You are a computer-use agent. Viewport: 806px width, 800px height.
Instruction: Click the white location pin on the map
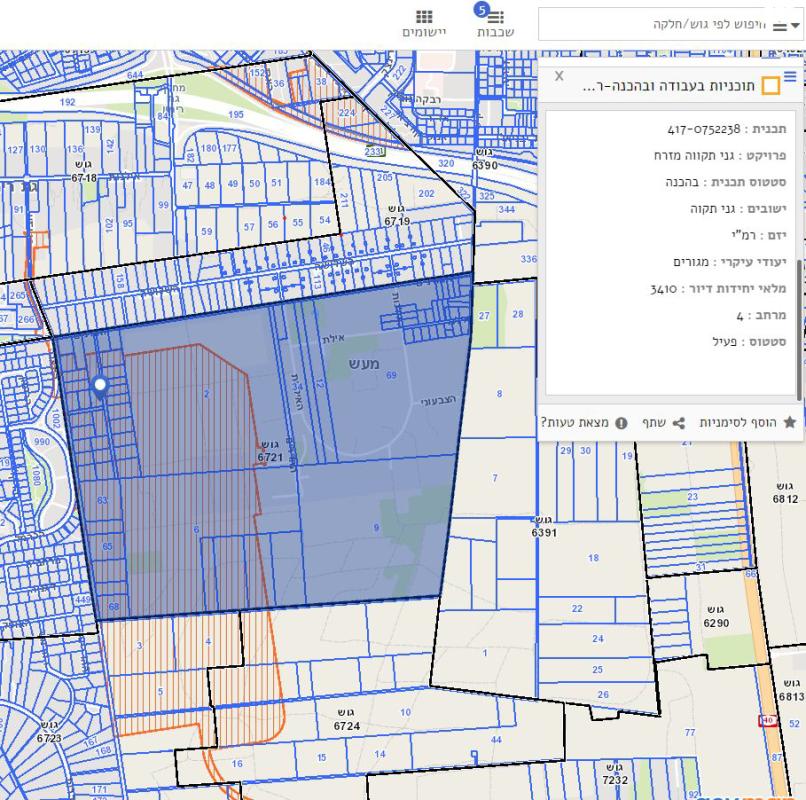(x=100, y=386)
